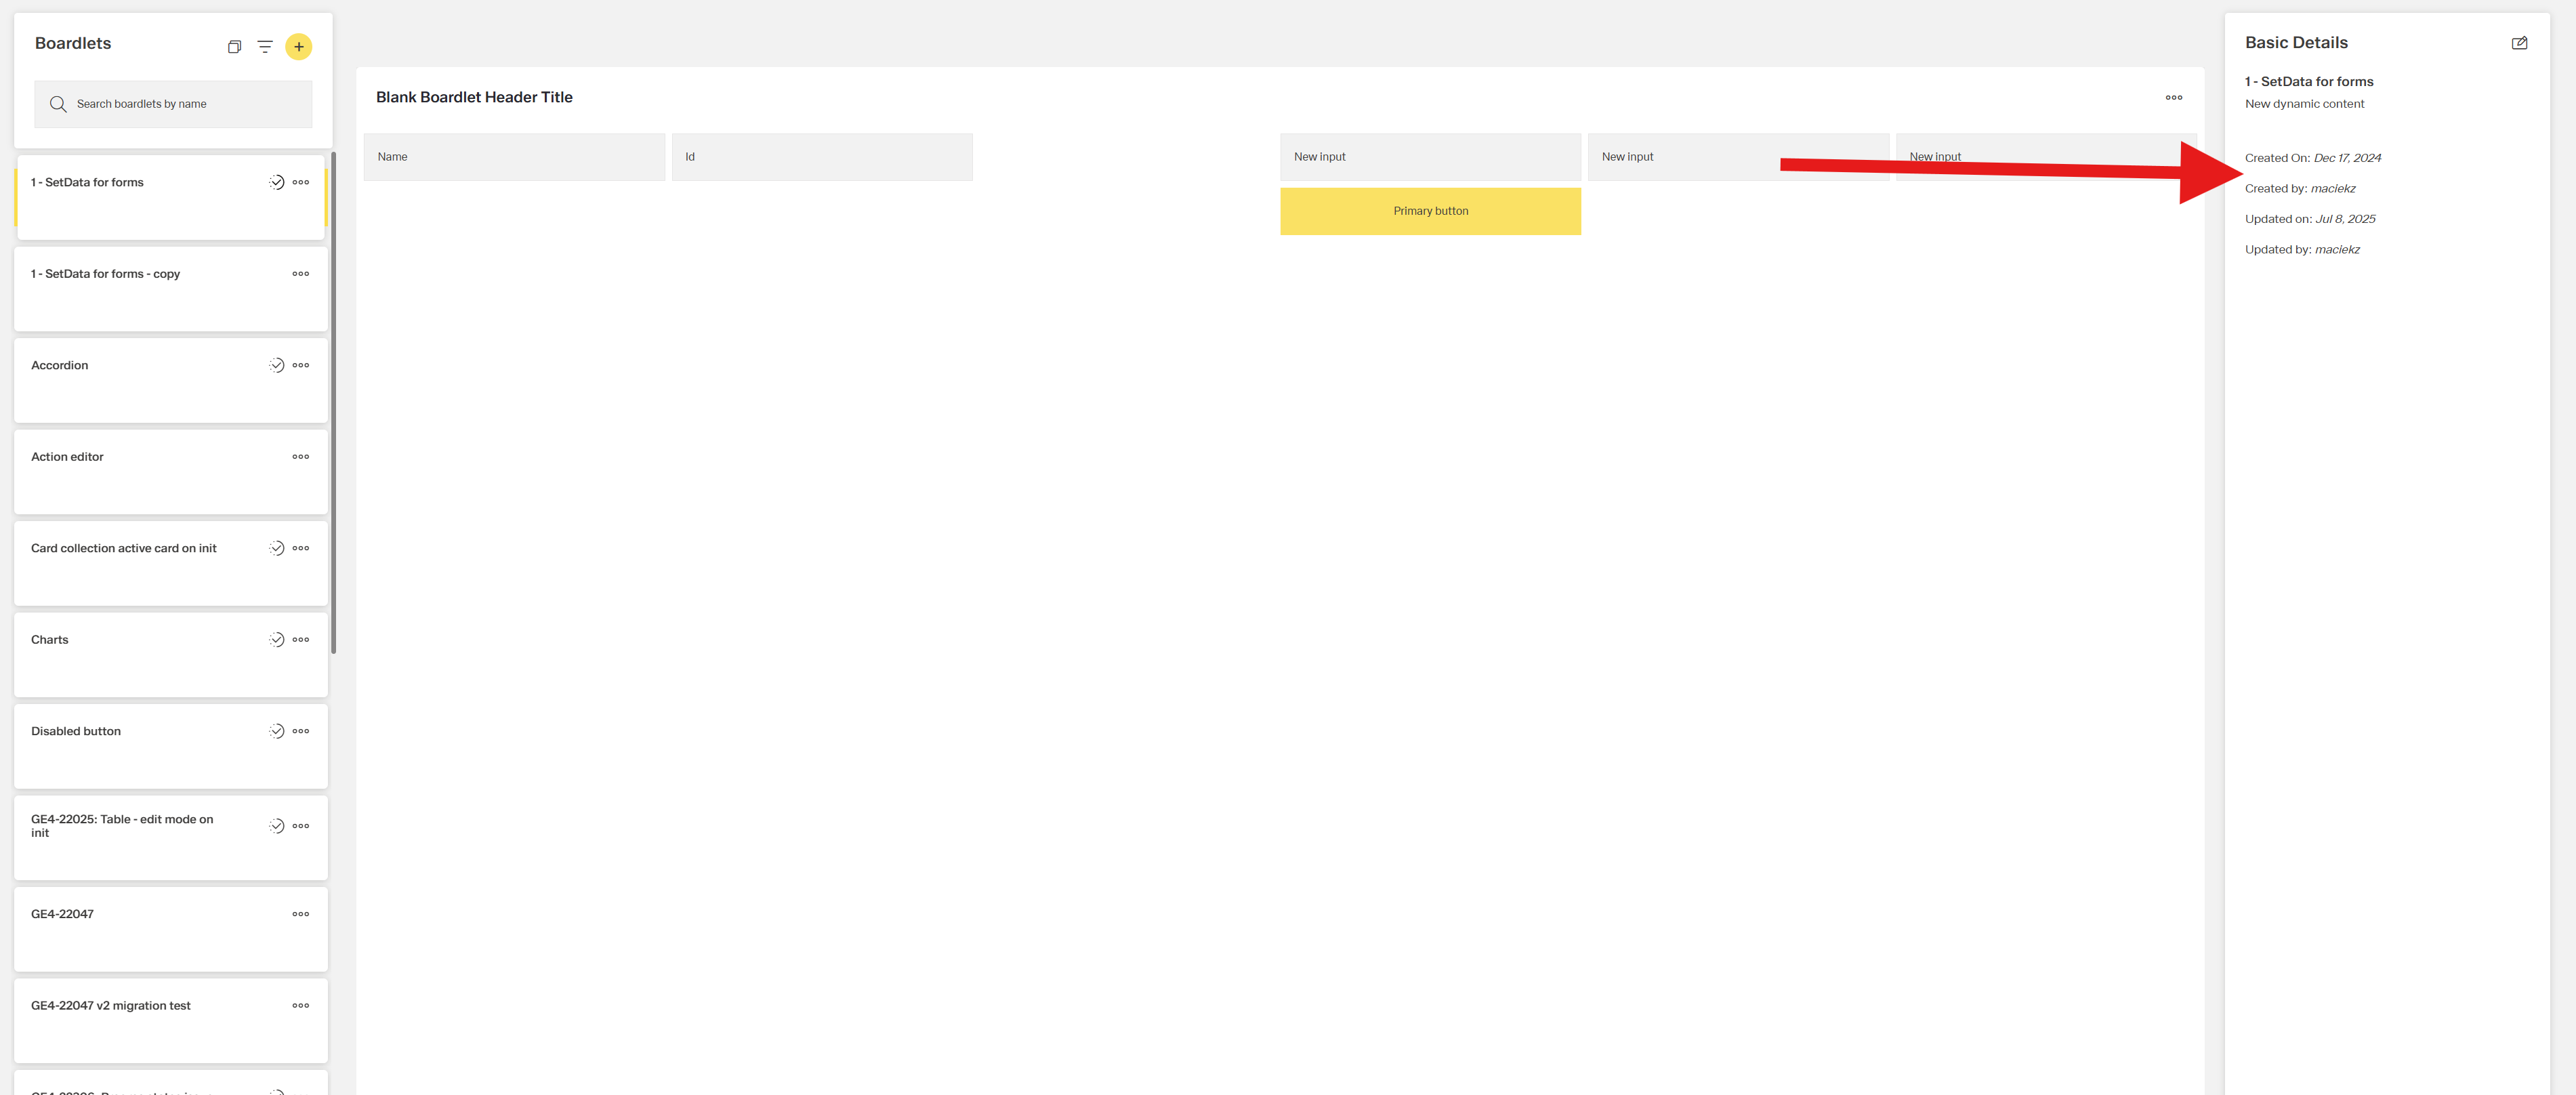Click the sync status icon on Accordion boardlet
The height and width of the screenshot is (1095, 2576).
276,364
